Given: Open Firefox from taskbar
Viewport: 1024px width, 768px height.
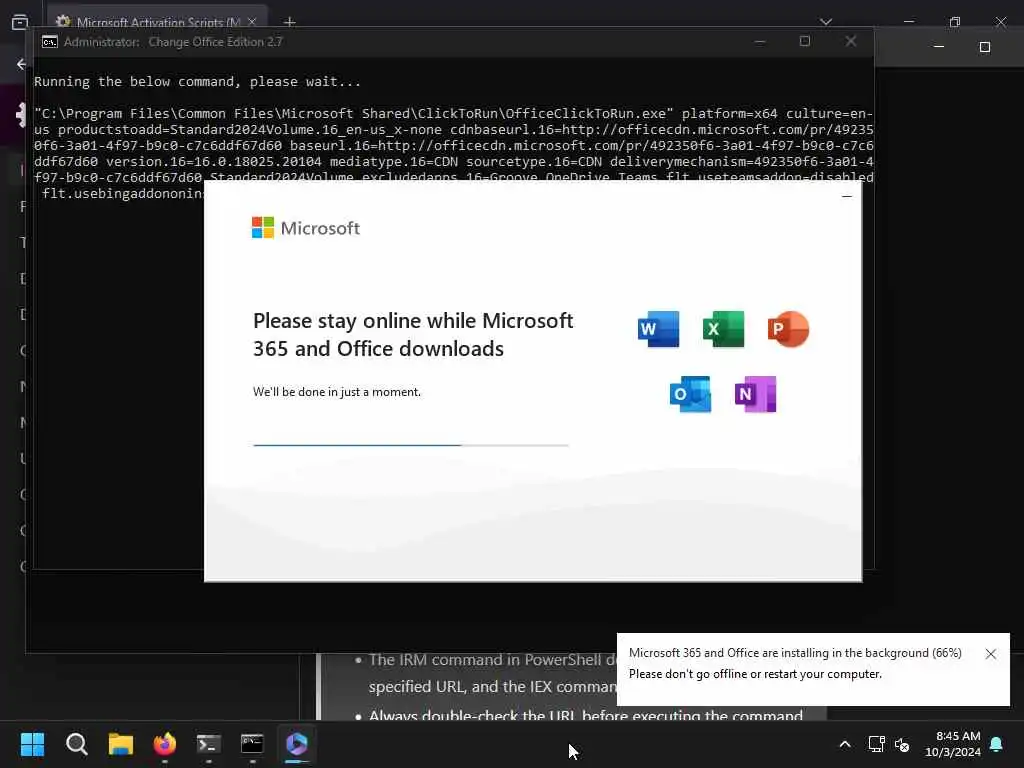Looking at the screenshot, I should 165,744.
